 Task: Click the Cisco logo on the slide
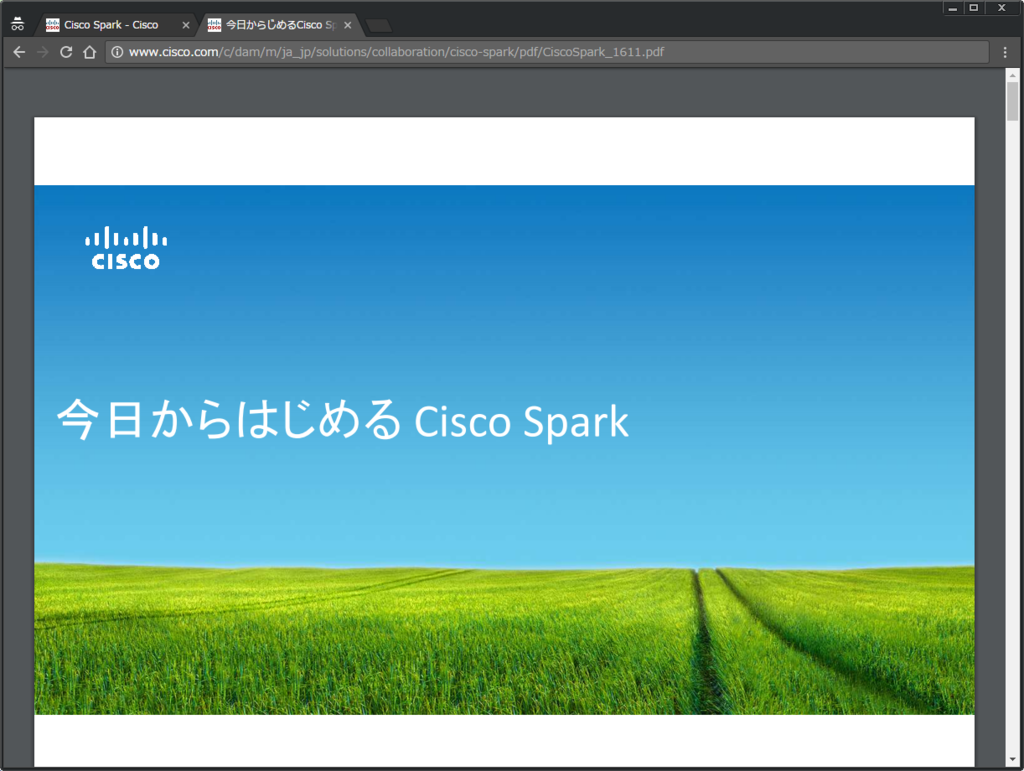(126, 248)
